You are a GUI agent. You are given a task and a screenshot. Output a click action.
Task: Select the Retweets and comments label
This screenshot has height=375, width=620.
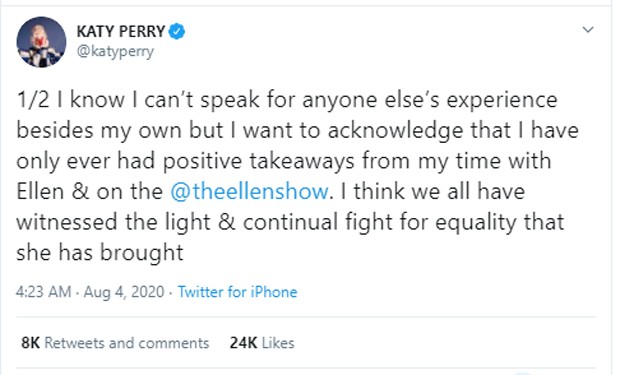click(127, 343)
